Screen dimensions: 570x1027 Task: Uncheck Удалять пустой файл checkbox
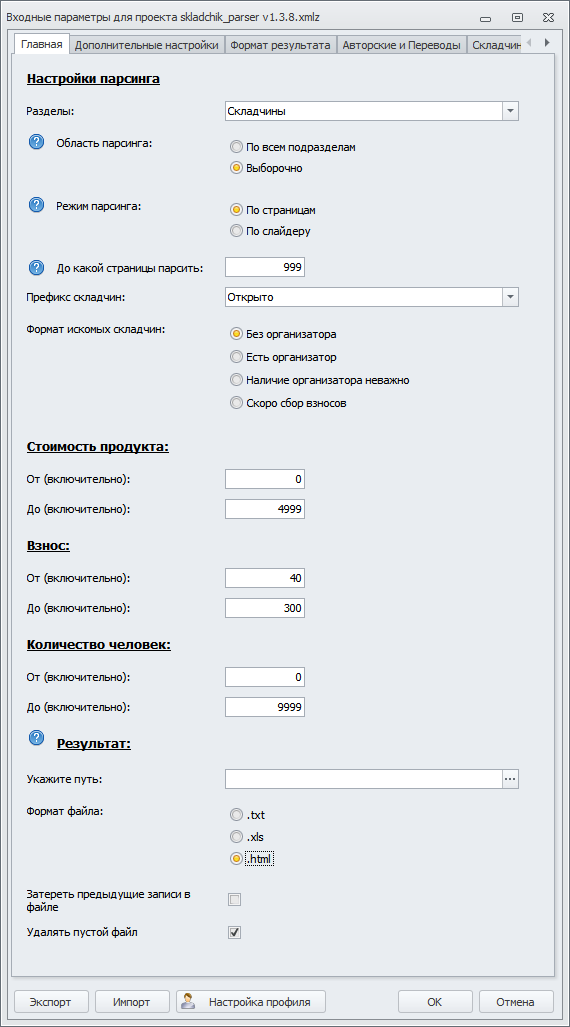[x=235, y=932]
